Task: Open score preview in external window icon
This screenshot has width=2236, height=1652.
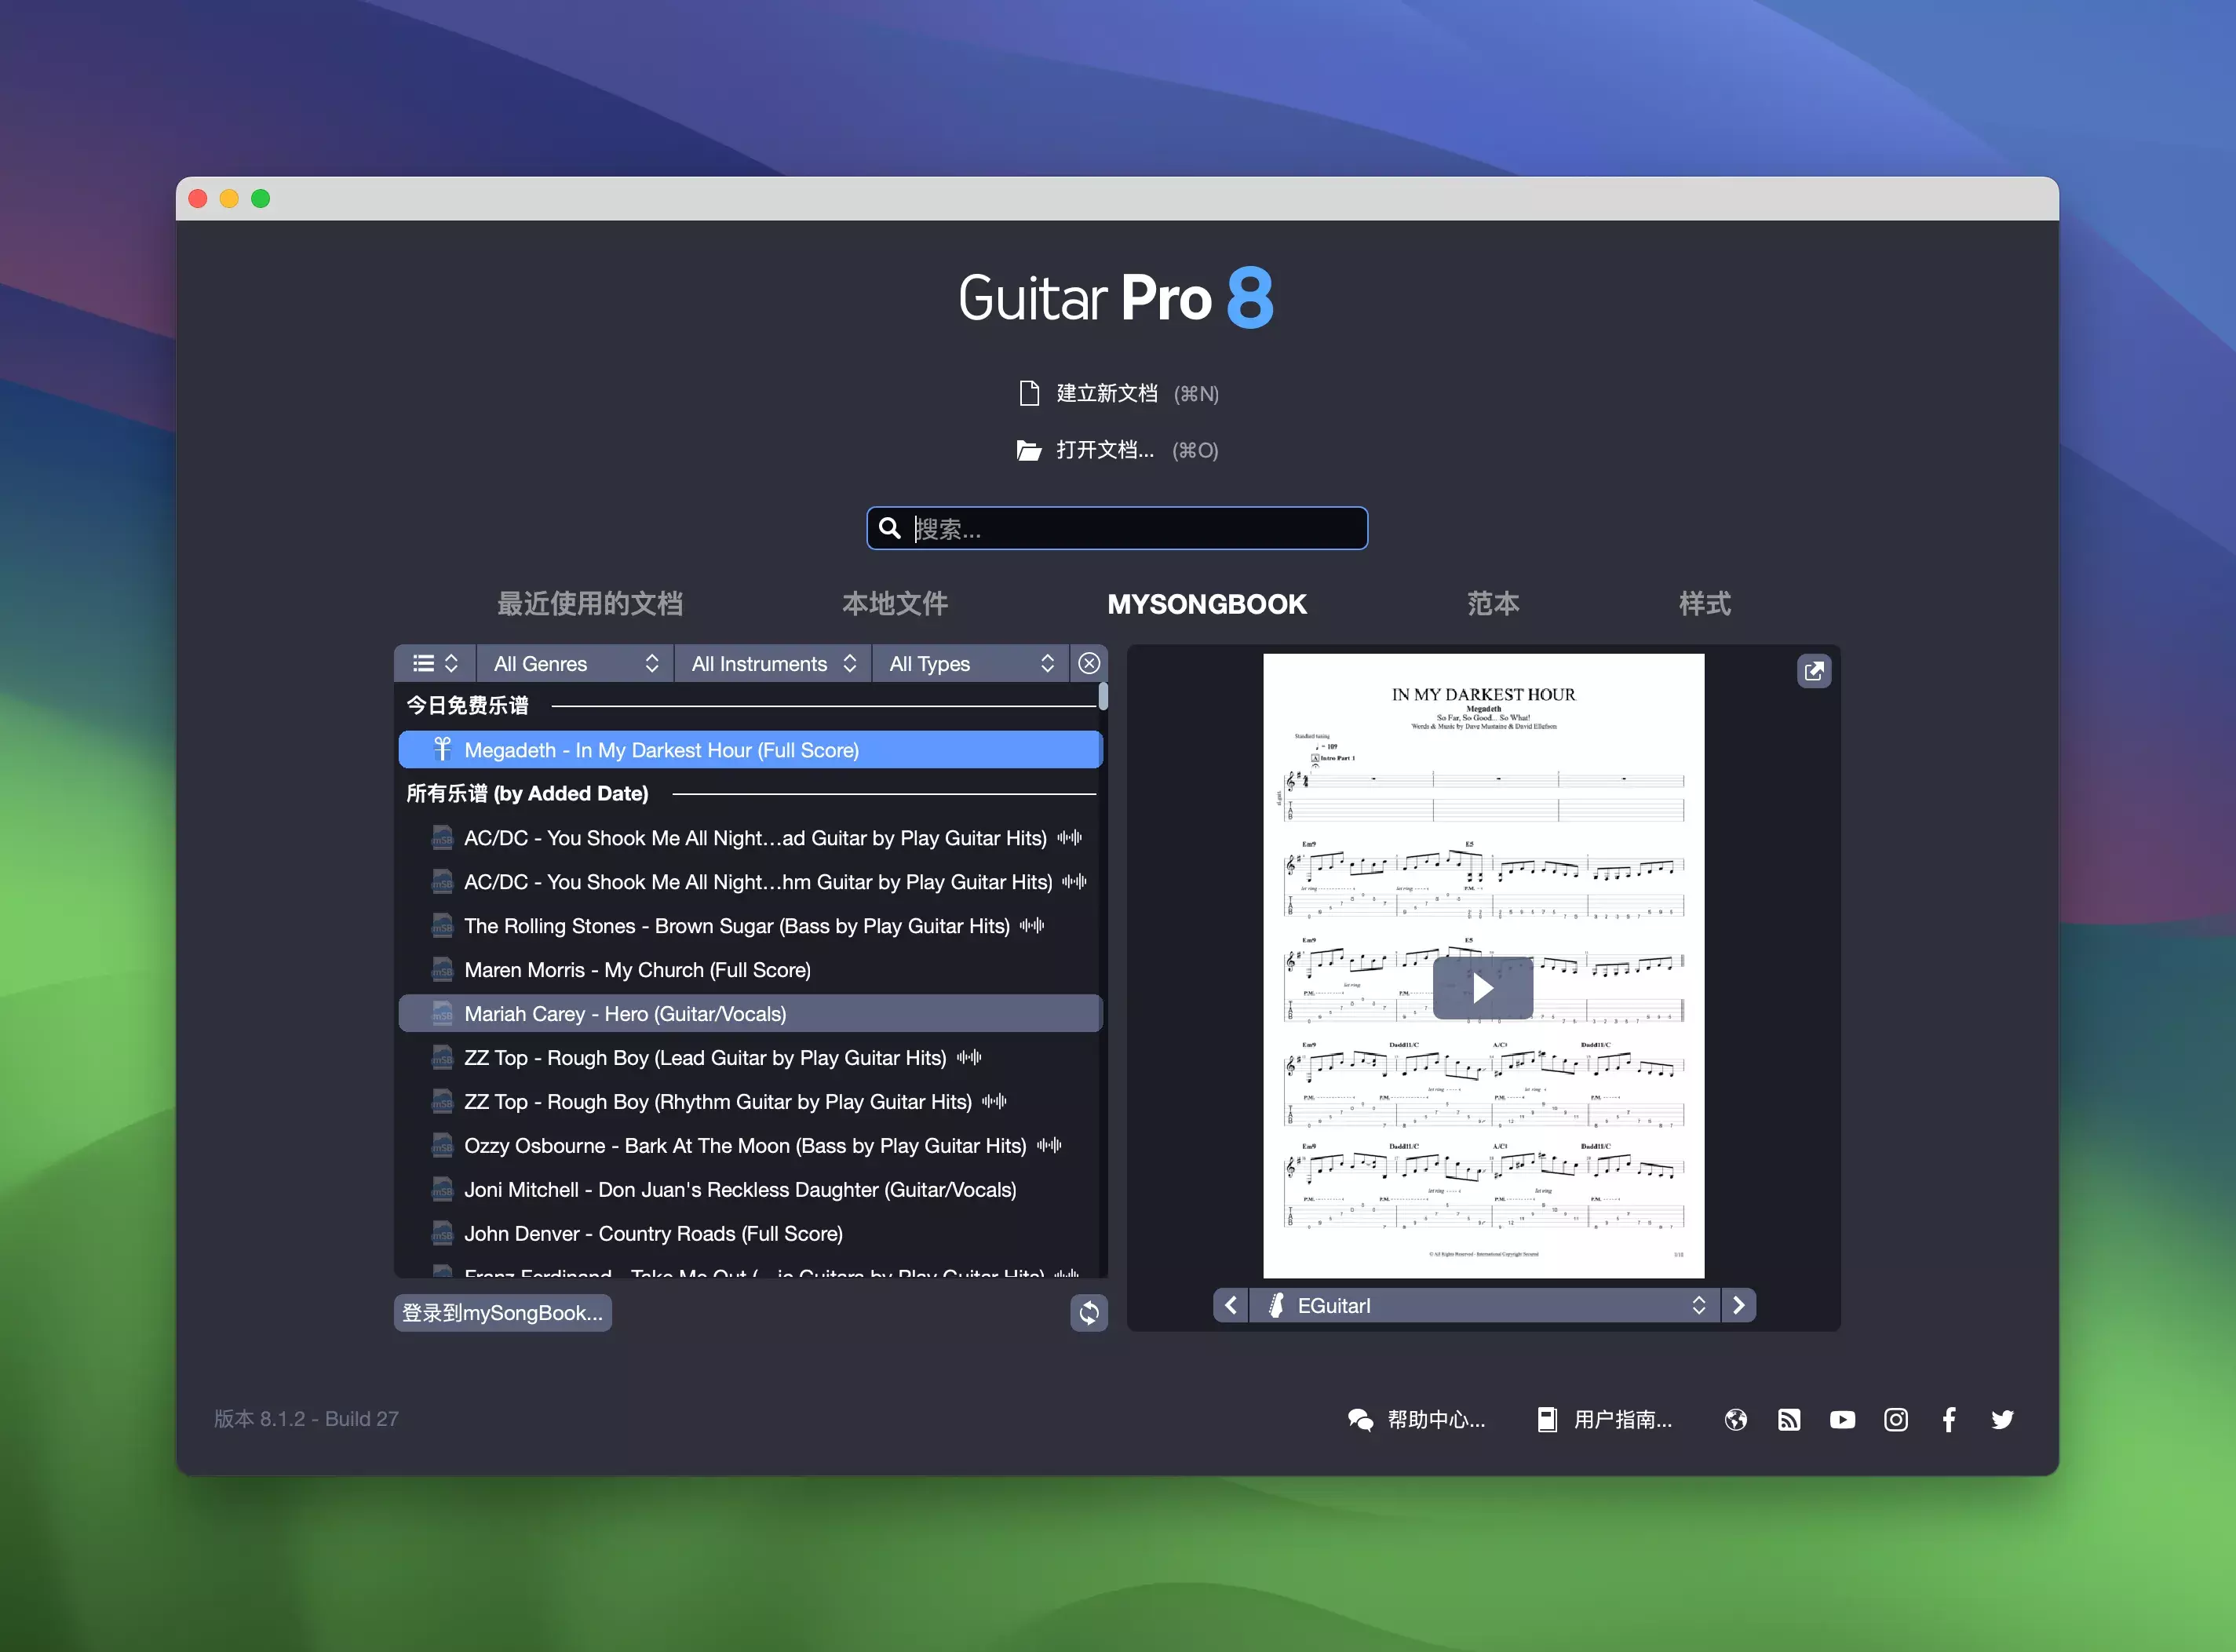Action: click(x=1813, y=671)
